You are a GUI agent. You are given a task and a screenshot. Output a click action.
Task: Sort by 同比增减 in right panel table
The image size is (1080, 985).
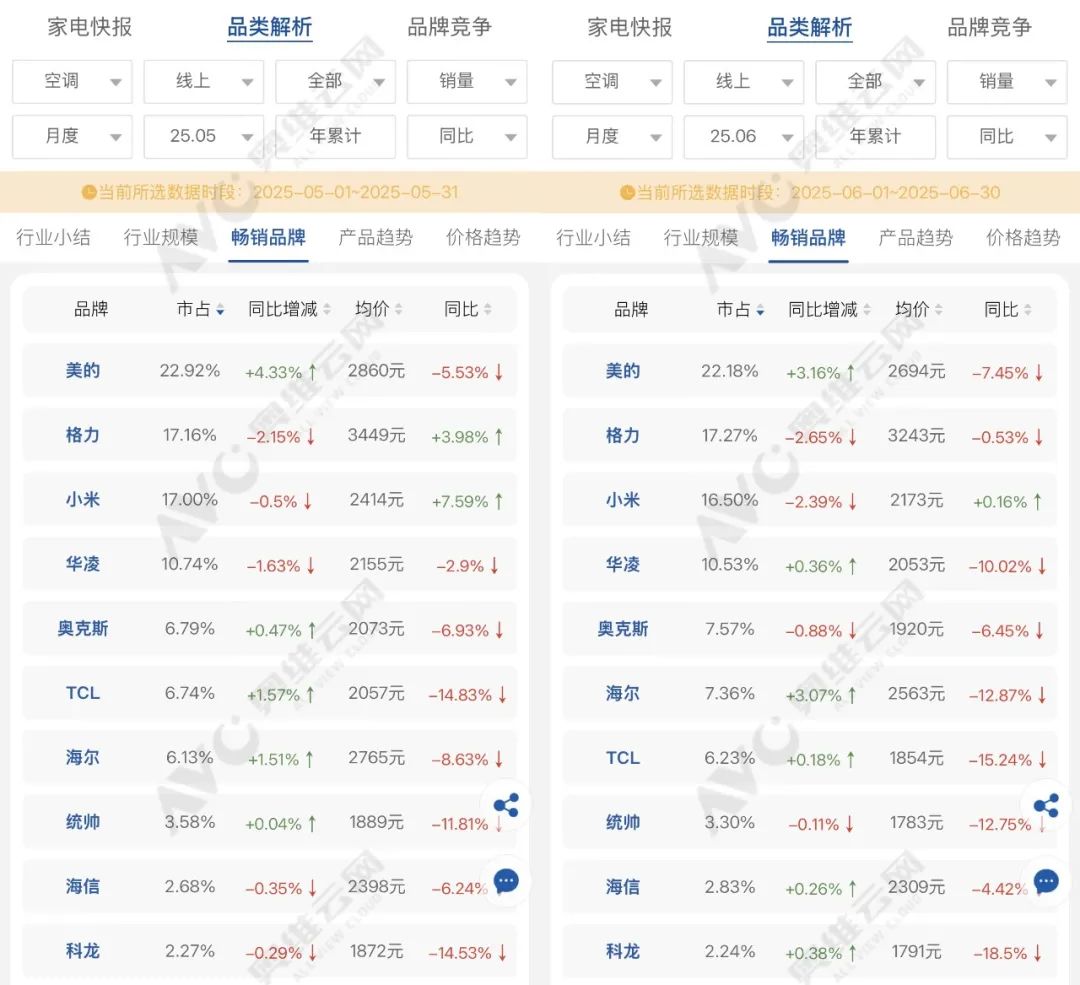pyautogui.click(x=829, y=309)
